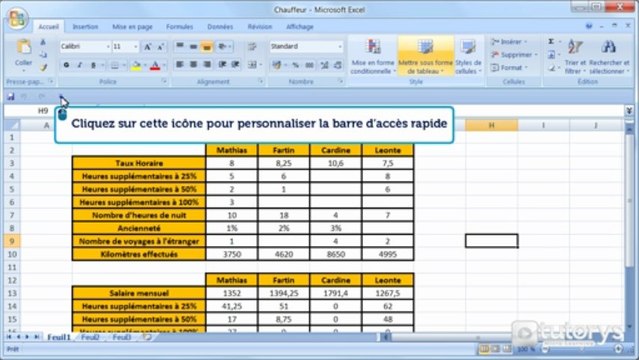
Task: Open Rechercher et sélectionner dropdown
Action: 609,56
